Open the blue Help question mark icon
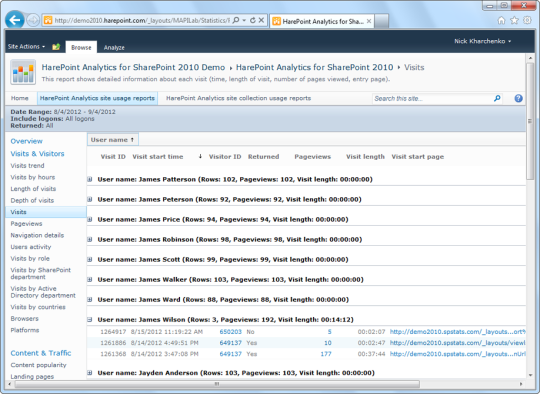 coord(518,98)
